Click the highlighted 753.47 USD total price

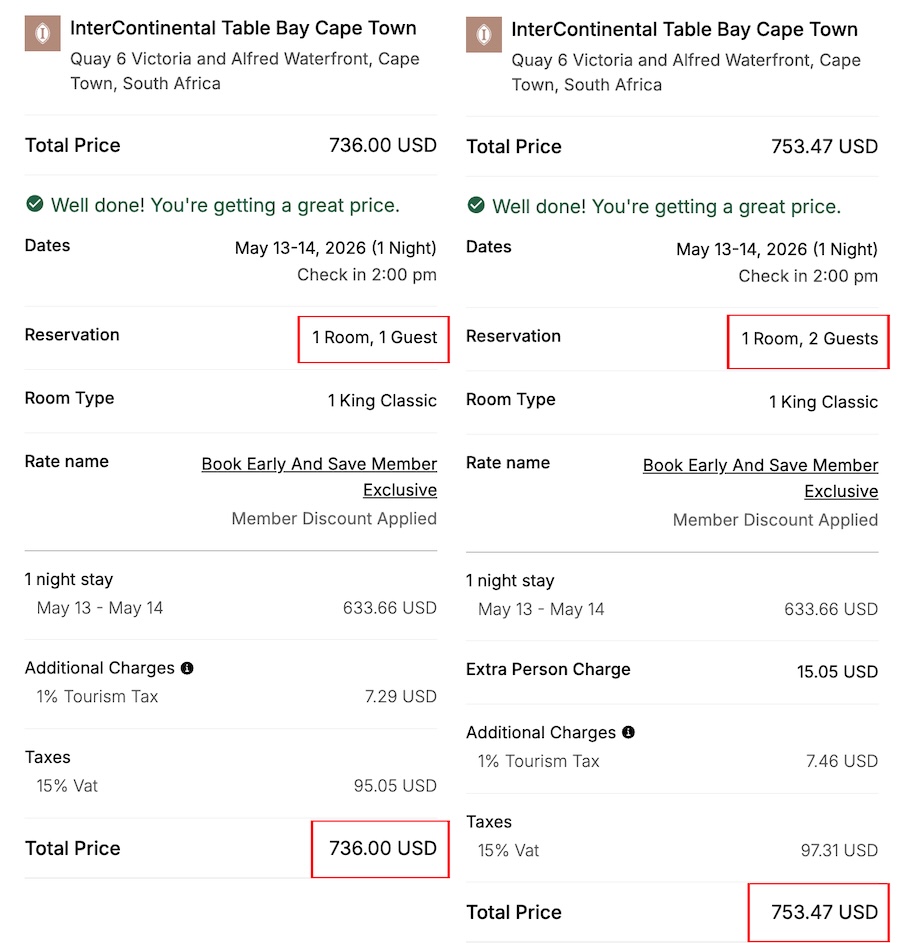click(818, 911)
